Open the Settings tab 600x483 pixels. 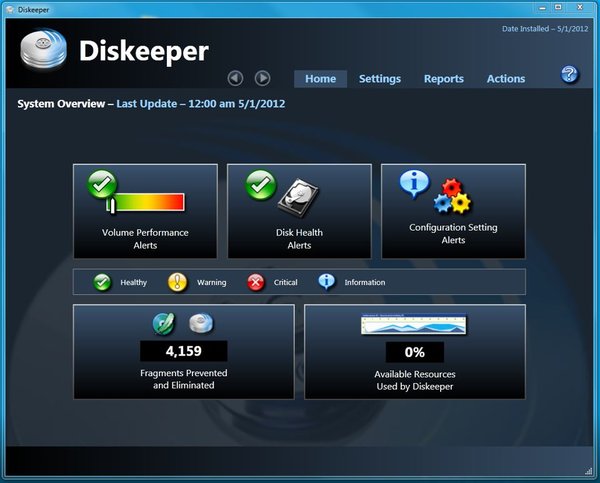tap(380, 79)
